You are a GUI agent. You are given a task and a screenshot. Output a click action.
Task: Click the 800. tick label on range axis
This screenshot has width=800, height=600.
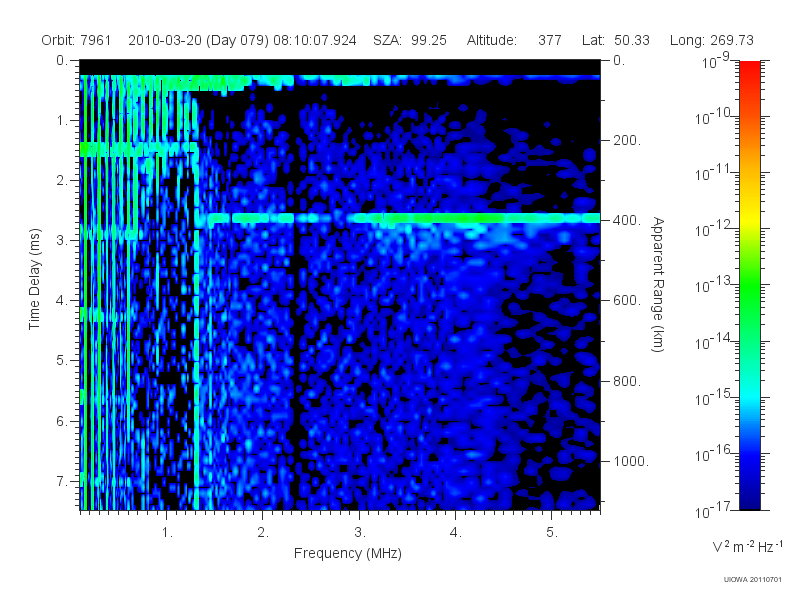pyautogui.click(x=627, y=381)
